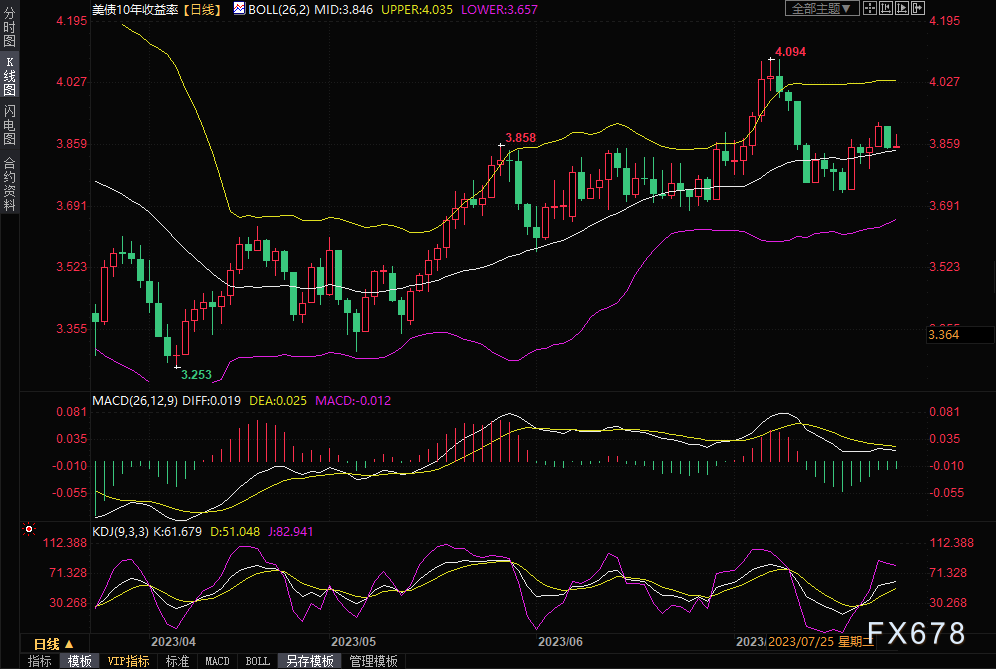Viewport: 996px width, 669px height.
Task: Select the 模板 bottom tab
Action: coord(80,661)
